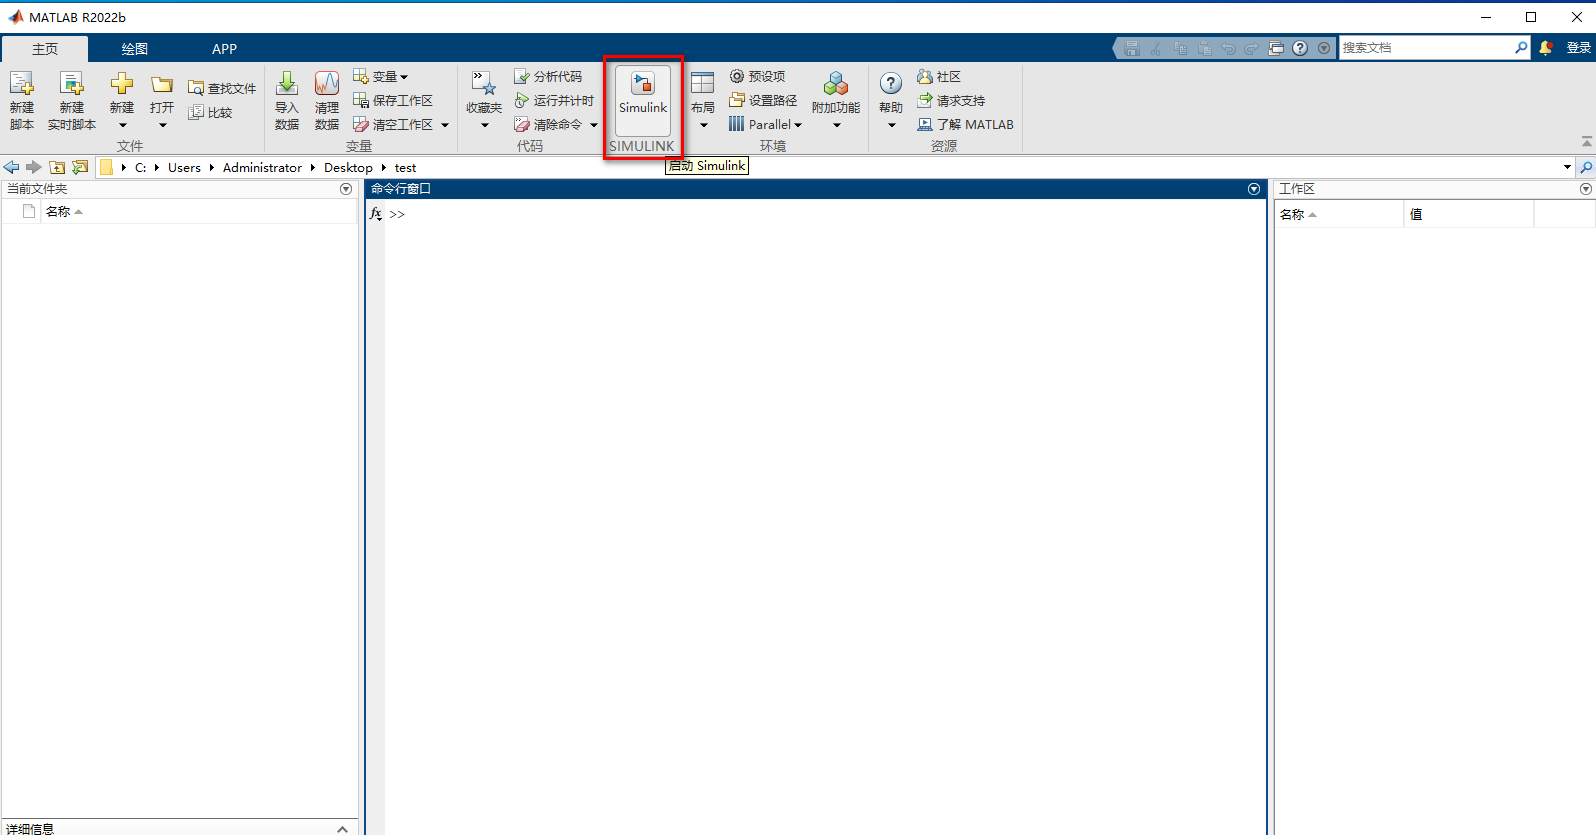This screenshot has width=1596, height=835.
Task: Go up one folder level
Action: click(x=57, y=167)
